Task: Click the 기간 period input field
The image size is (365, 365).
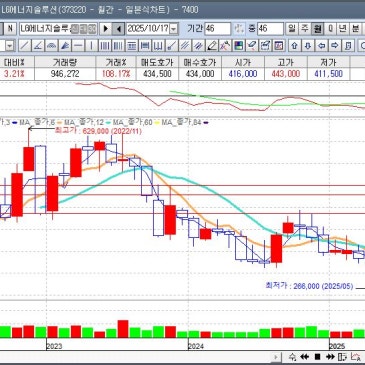Action: tap(217, 29)
